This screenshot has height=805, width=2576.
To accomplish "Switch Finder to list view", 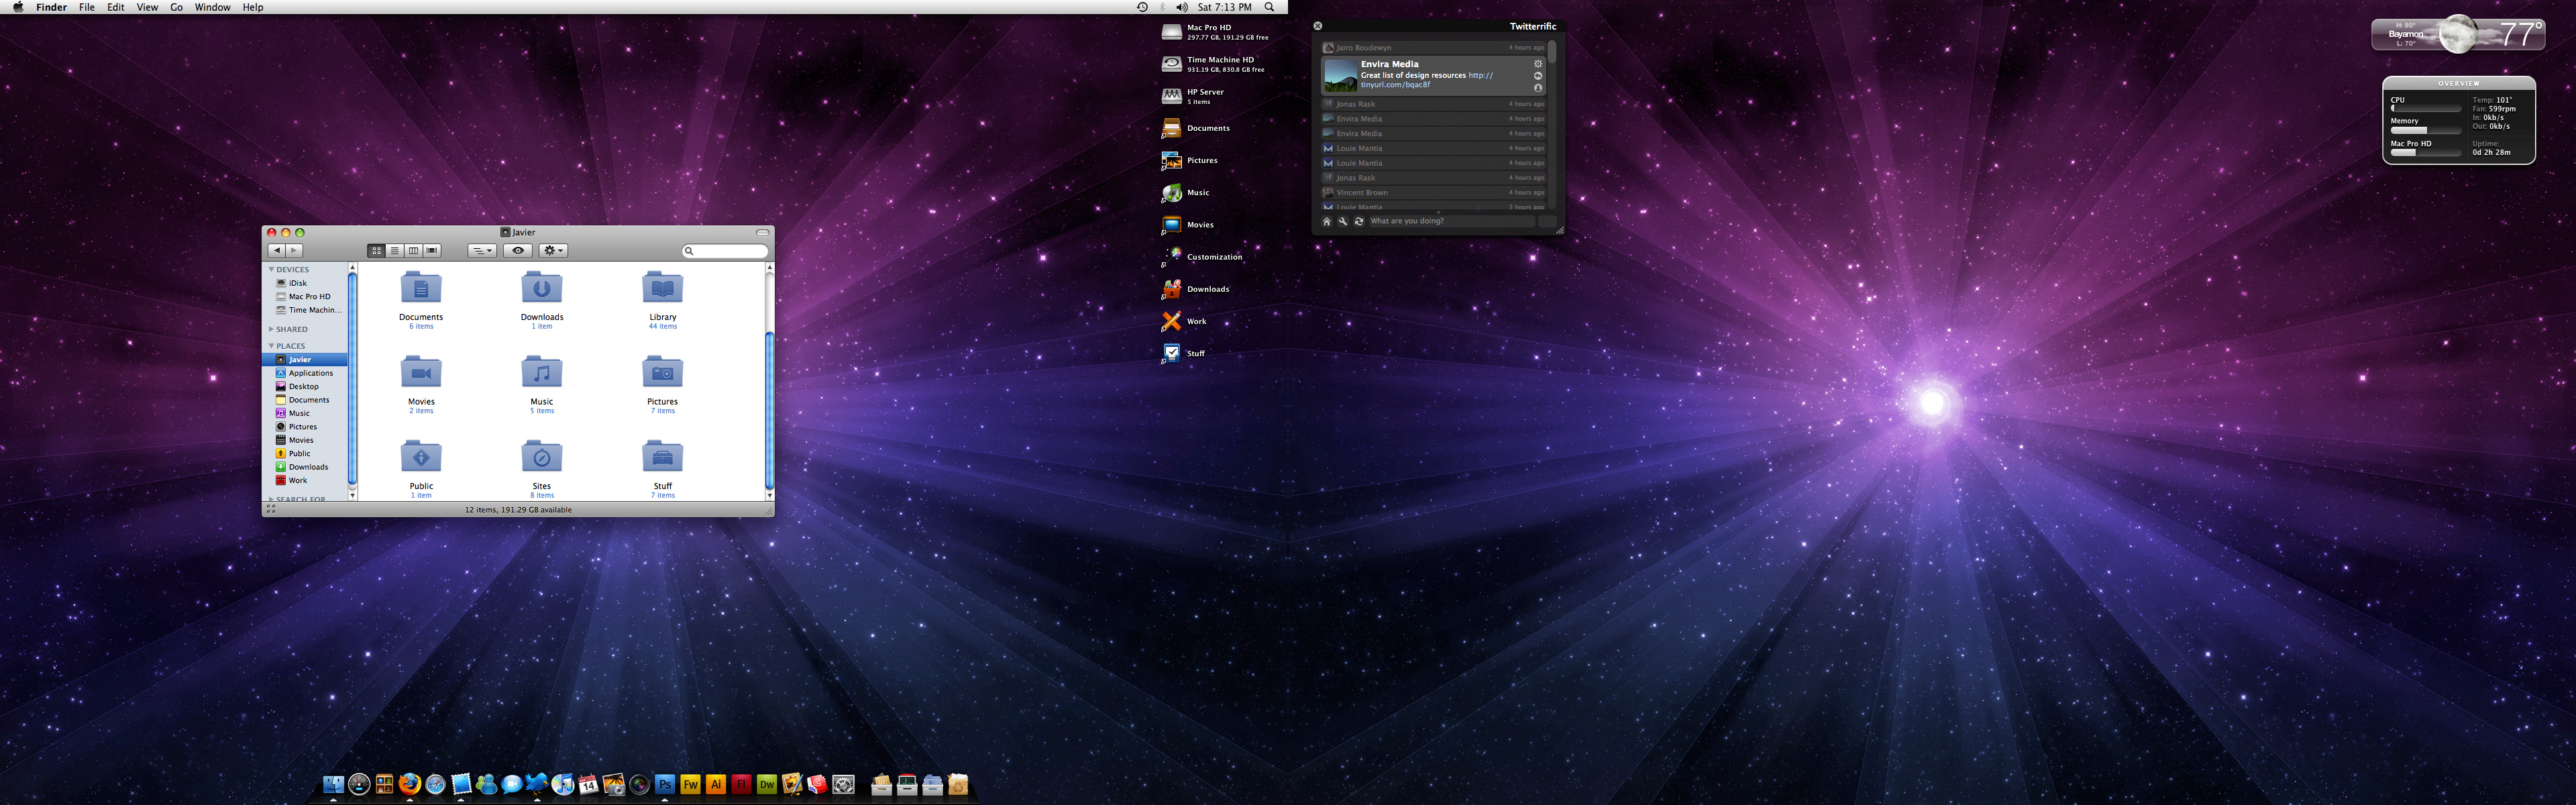I will (395, 251).
